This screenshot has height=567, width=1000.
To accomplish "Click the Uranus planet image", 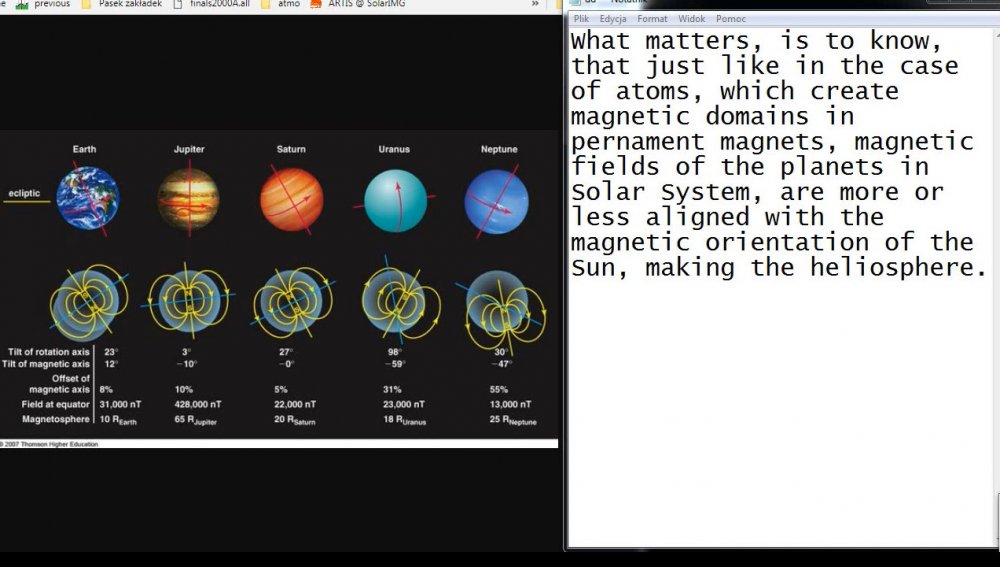I will tap(395, 200).
